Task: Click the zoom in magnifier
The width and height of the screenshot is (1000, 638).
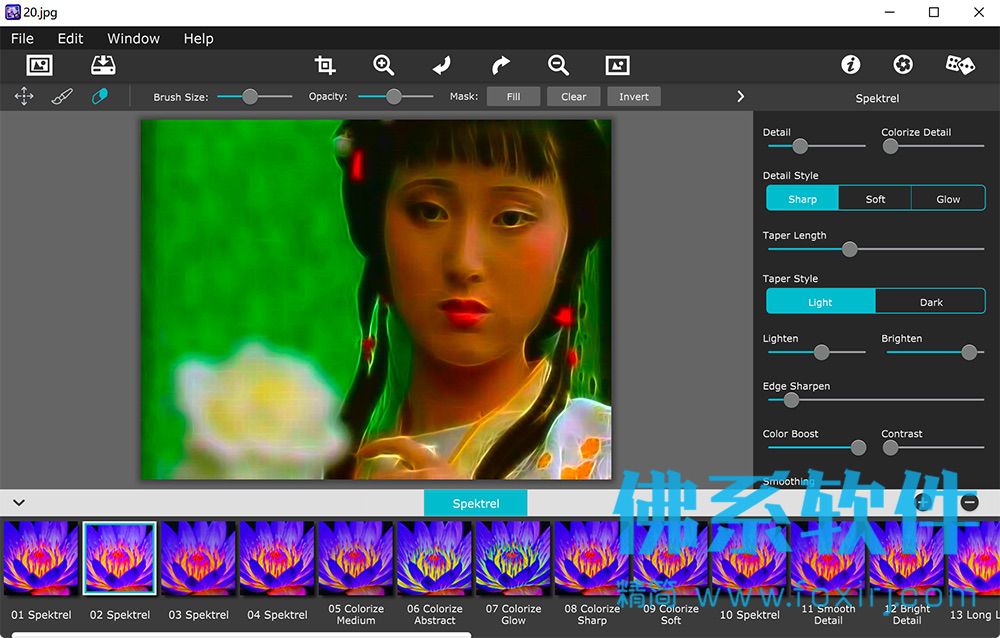Action: 383,65
